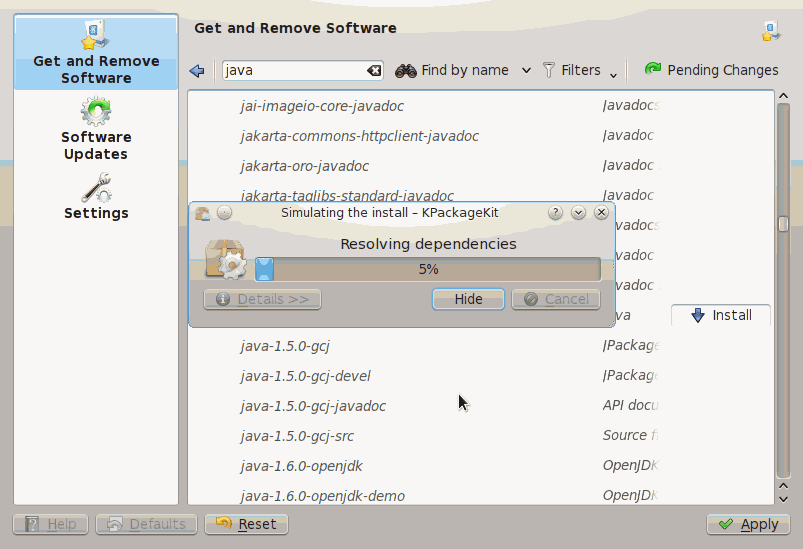Open Software Updates section

[x=96, y=129]
